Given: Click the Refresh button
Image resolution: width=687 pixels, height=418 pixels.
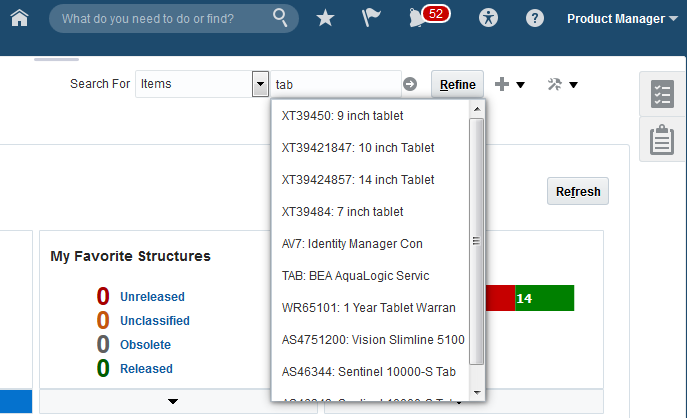Looking at the screenshot, I should [x=578, y=191].
